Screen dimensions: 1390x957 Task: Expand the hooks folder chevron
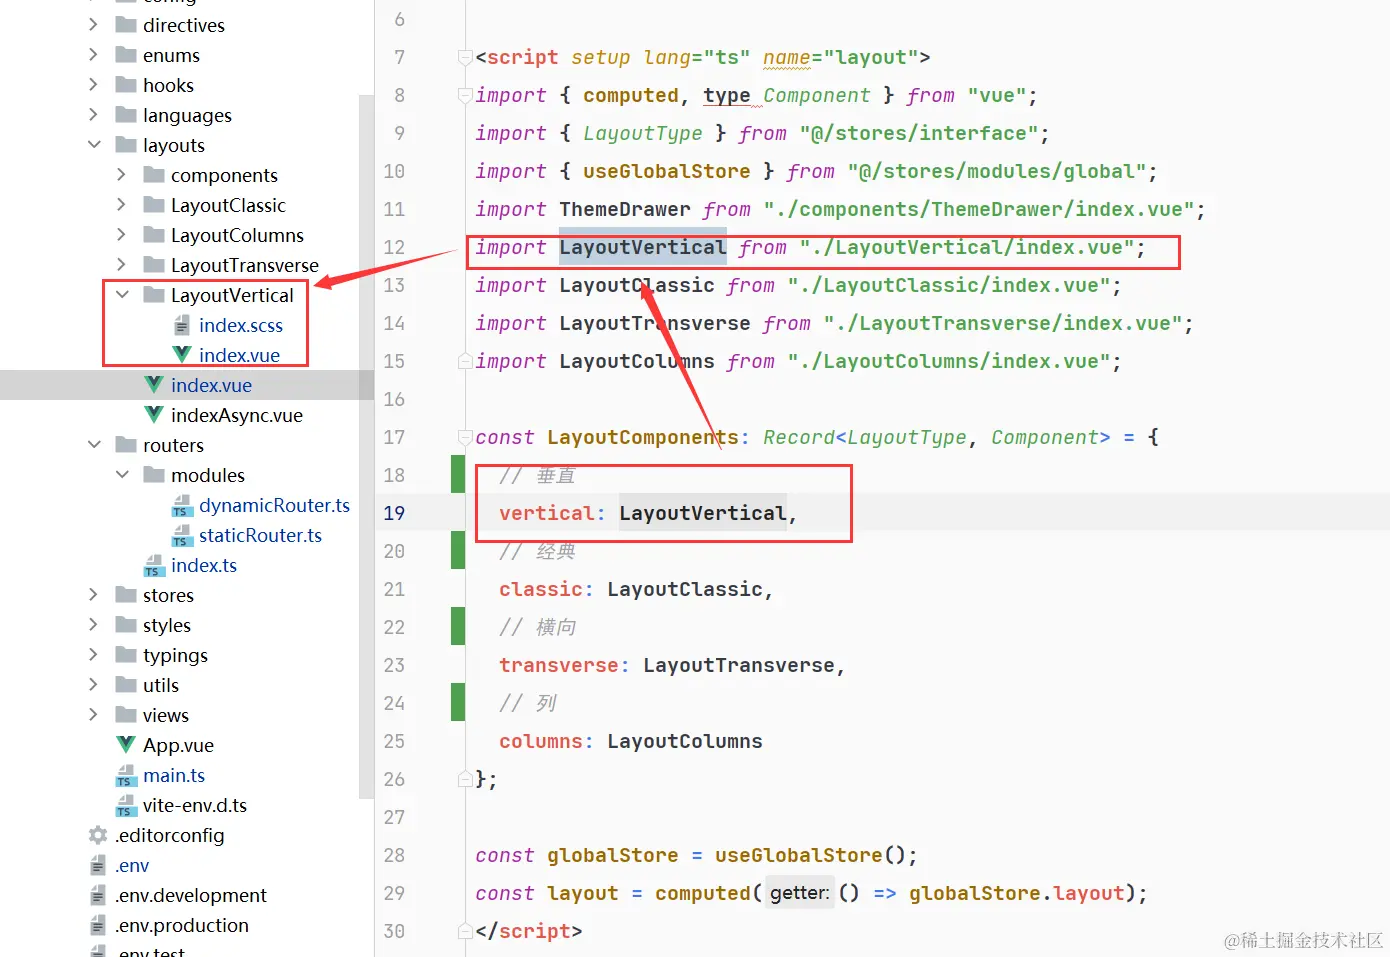coord(93,84)
